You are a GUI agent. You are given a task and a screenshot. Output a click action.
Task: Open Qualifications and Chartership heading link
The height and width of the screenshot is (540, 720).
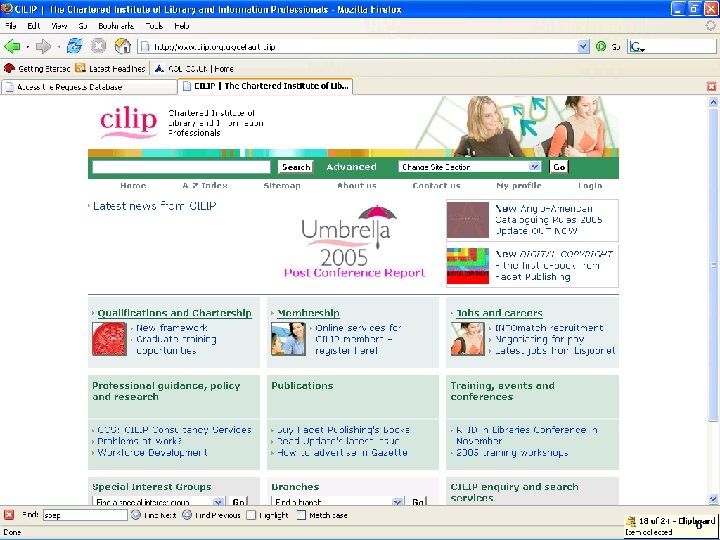174,313
